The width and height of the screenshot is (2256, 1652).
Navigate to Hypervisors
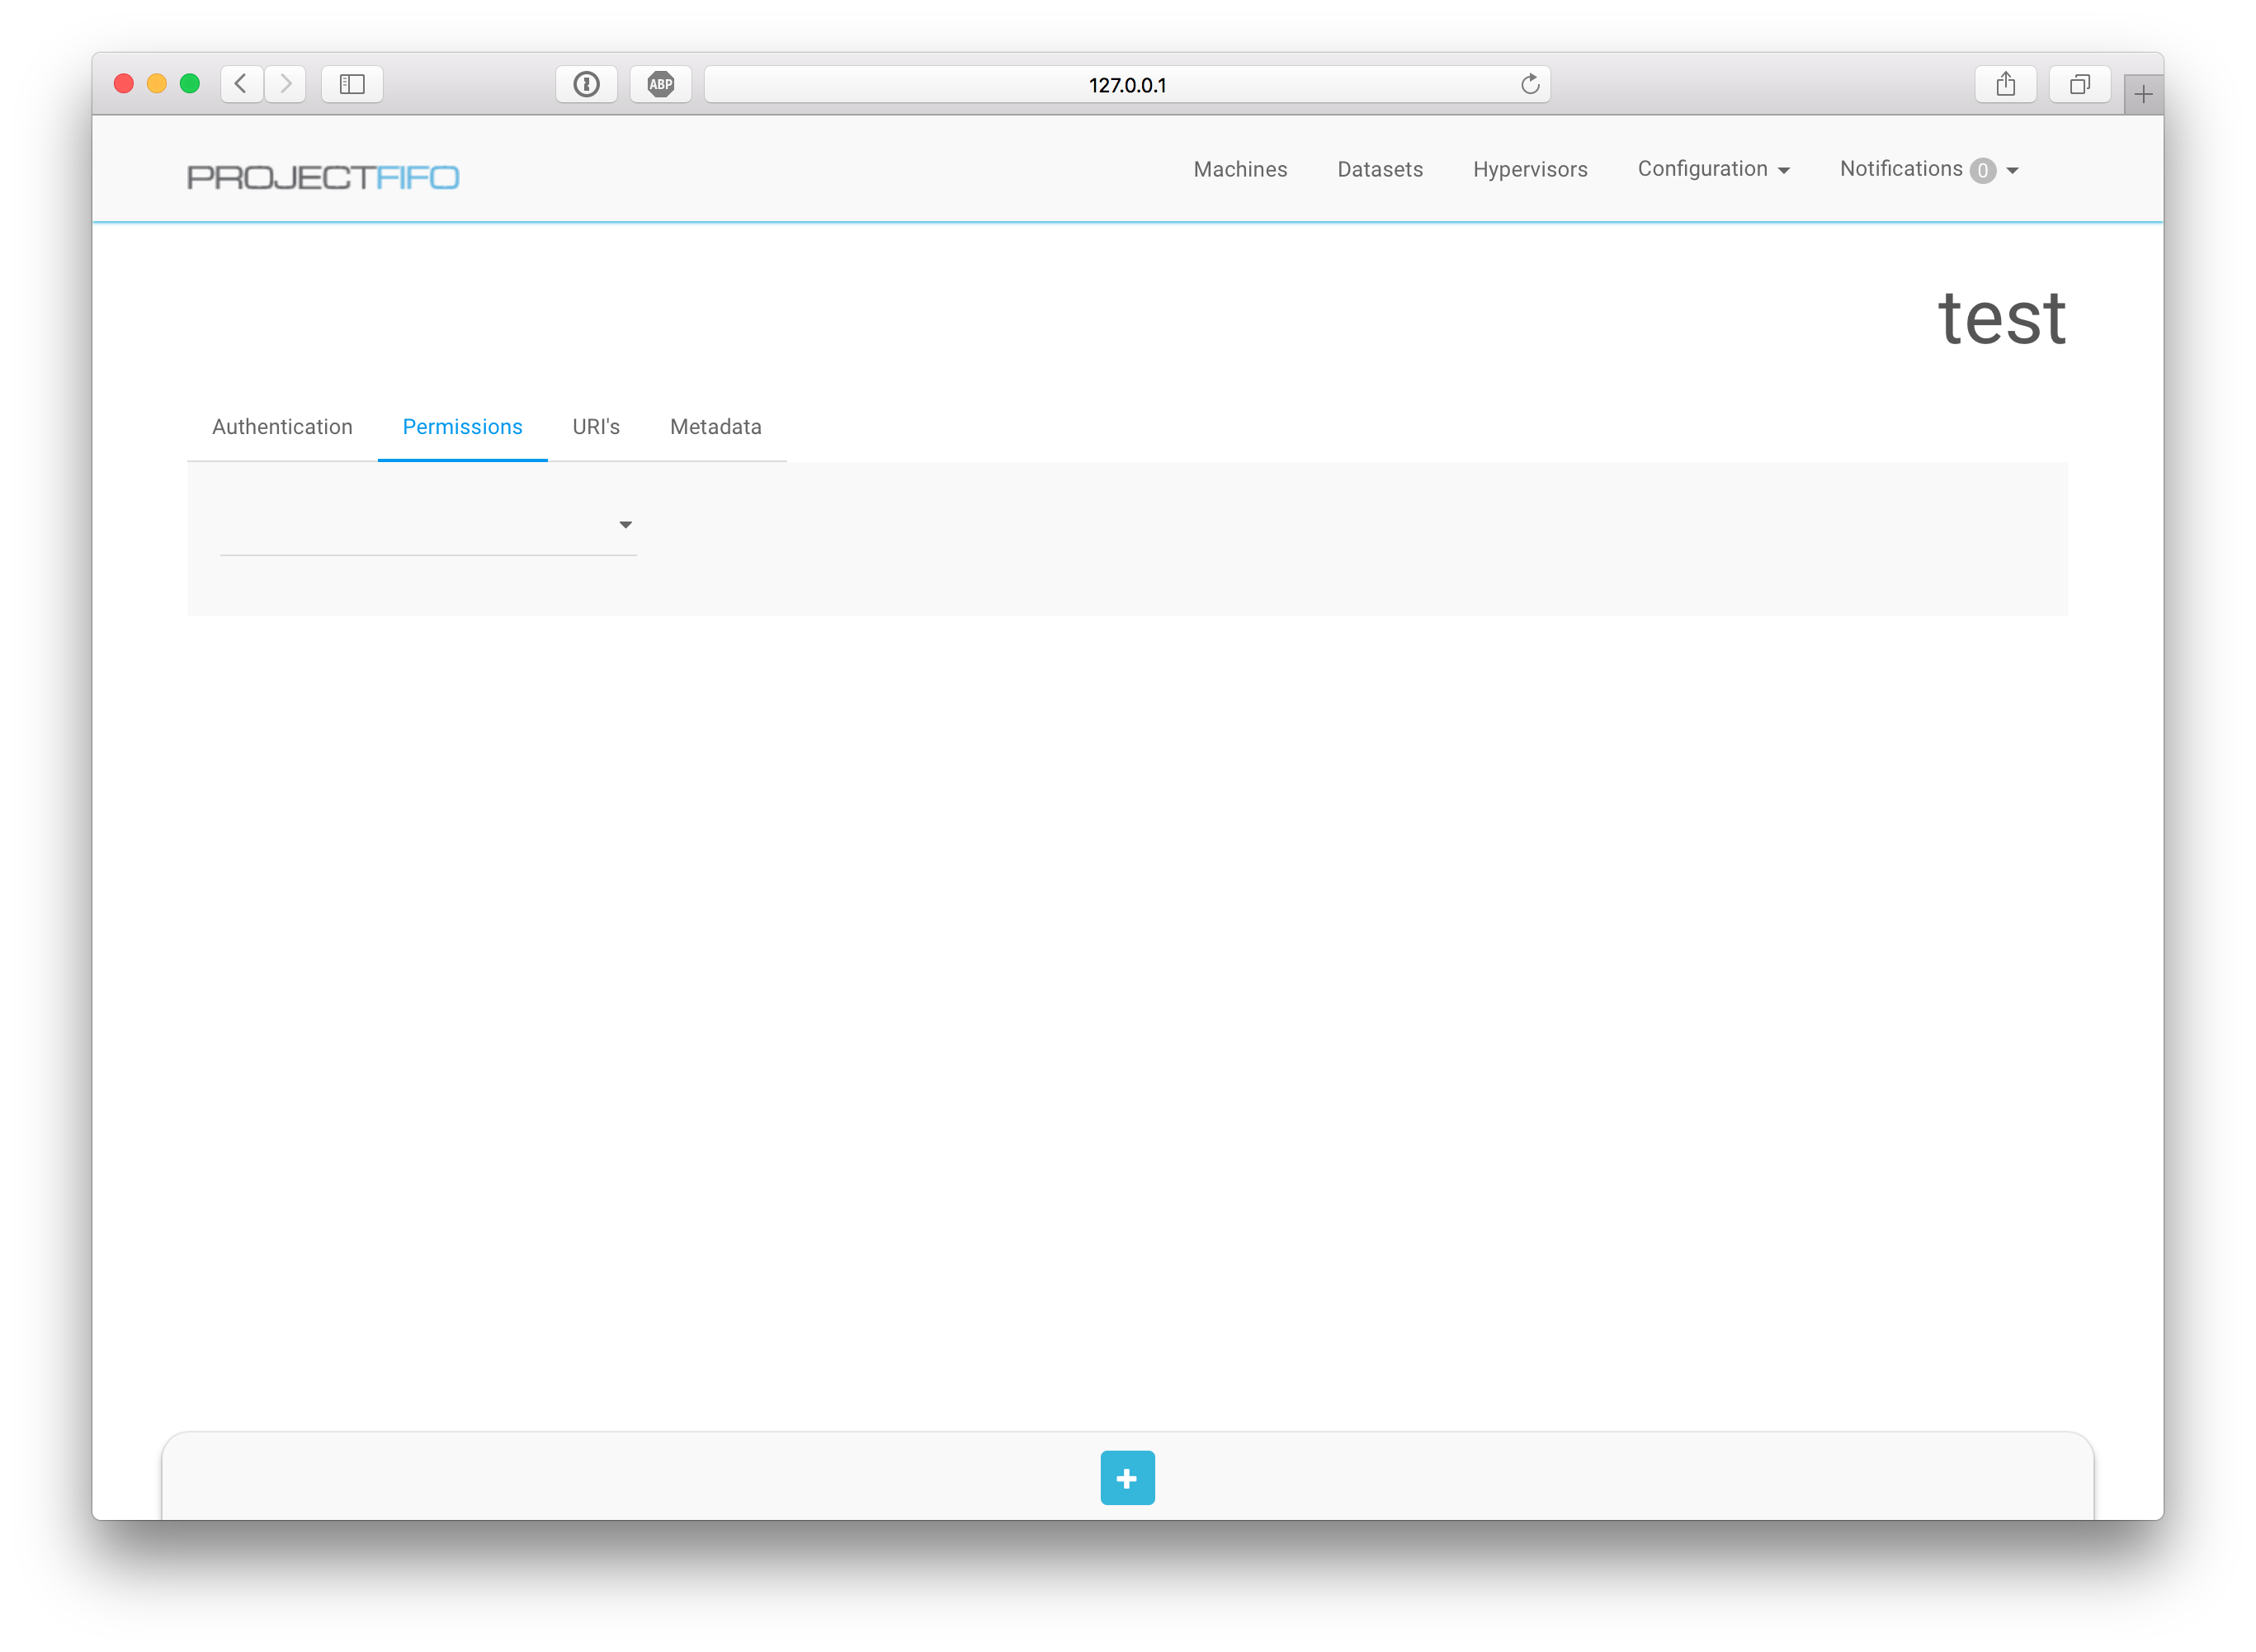(x=1529, y=169)
